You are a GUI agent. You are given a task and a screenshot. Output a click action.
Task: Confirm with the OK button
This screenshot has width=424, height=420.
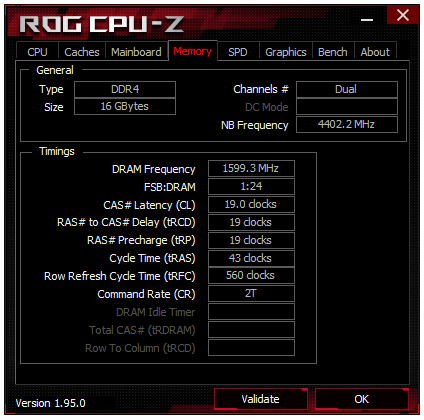coord(362,399)
